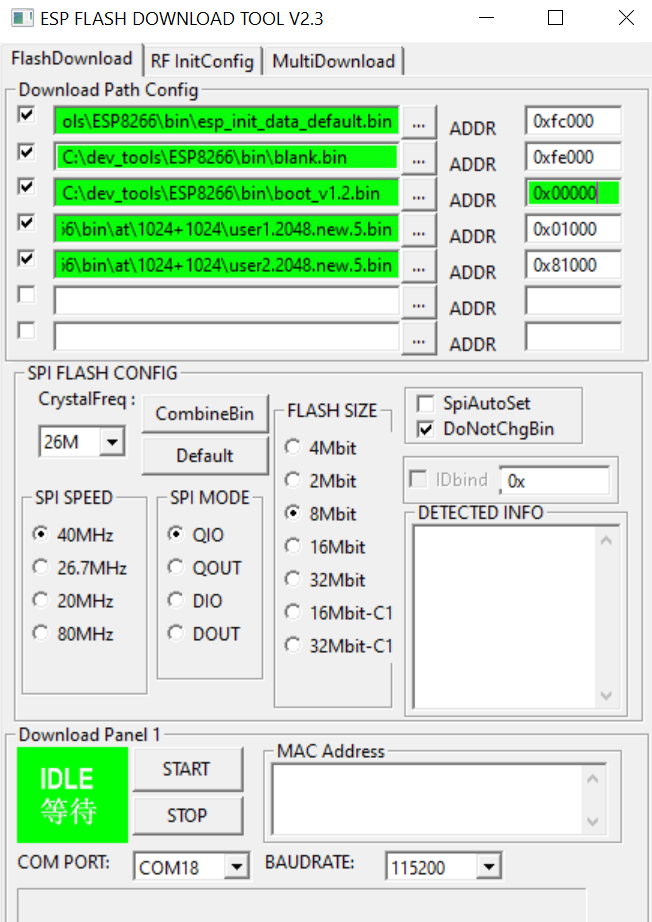Browse file for the sixth path row

pyautogui.click(x=419, y=303)
